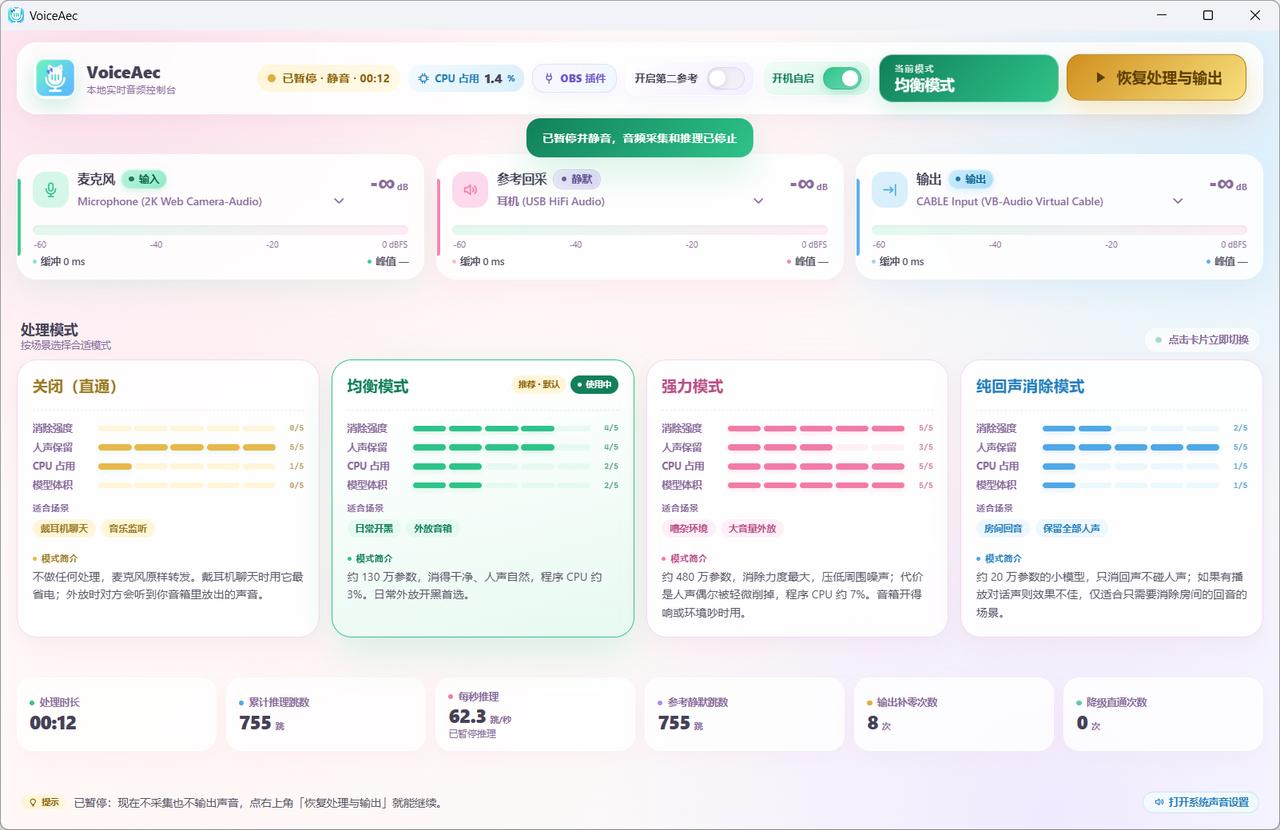
Task: Click the 输出补零次数 8 stat card
Action: click(954, 714)
